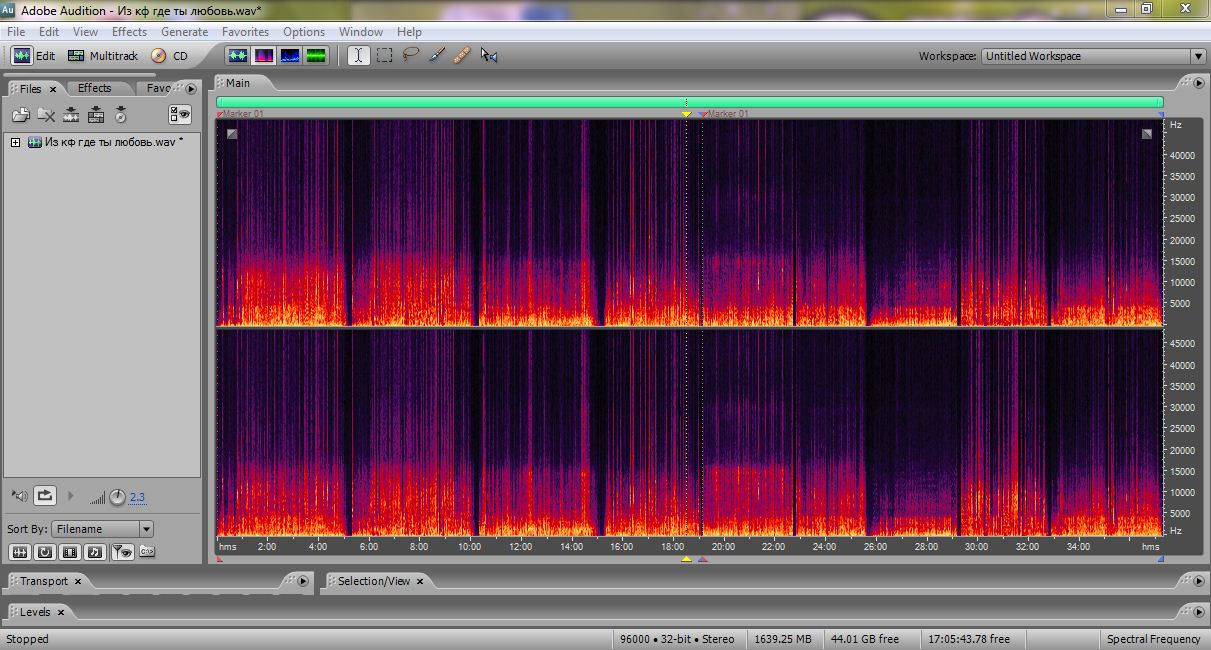
Task: Switch to Waveform Display view
Action: point(238,56)
